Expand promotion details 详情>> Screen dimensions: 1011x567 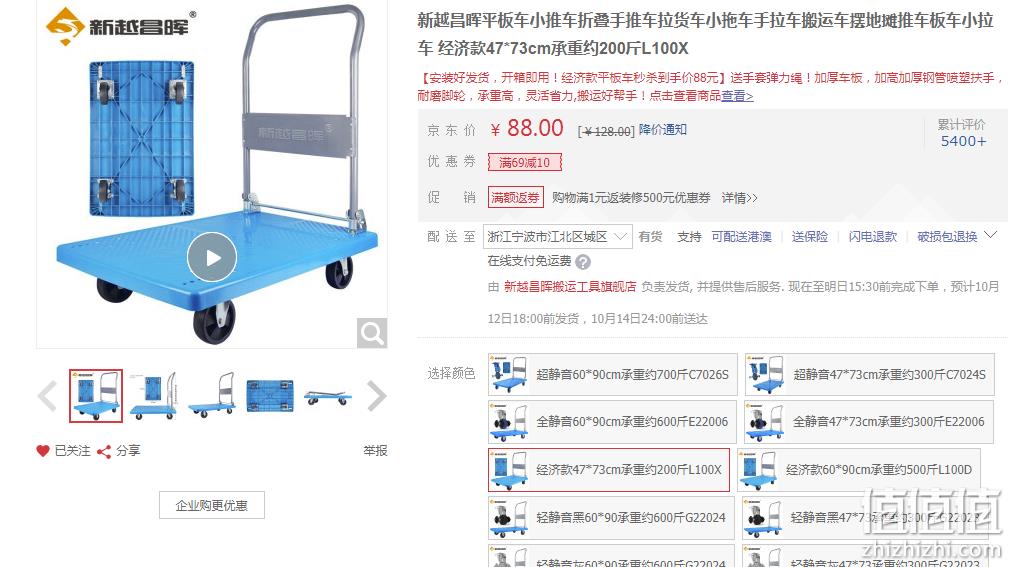point(740,198)
